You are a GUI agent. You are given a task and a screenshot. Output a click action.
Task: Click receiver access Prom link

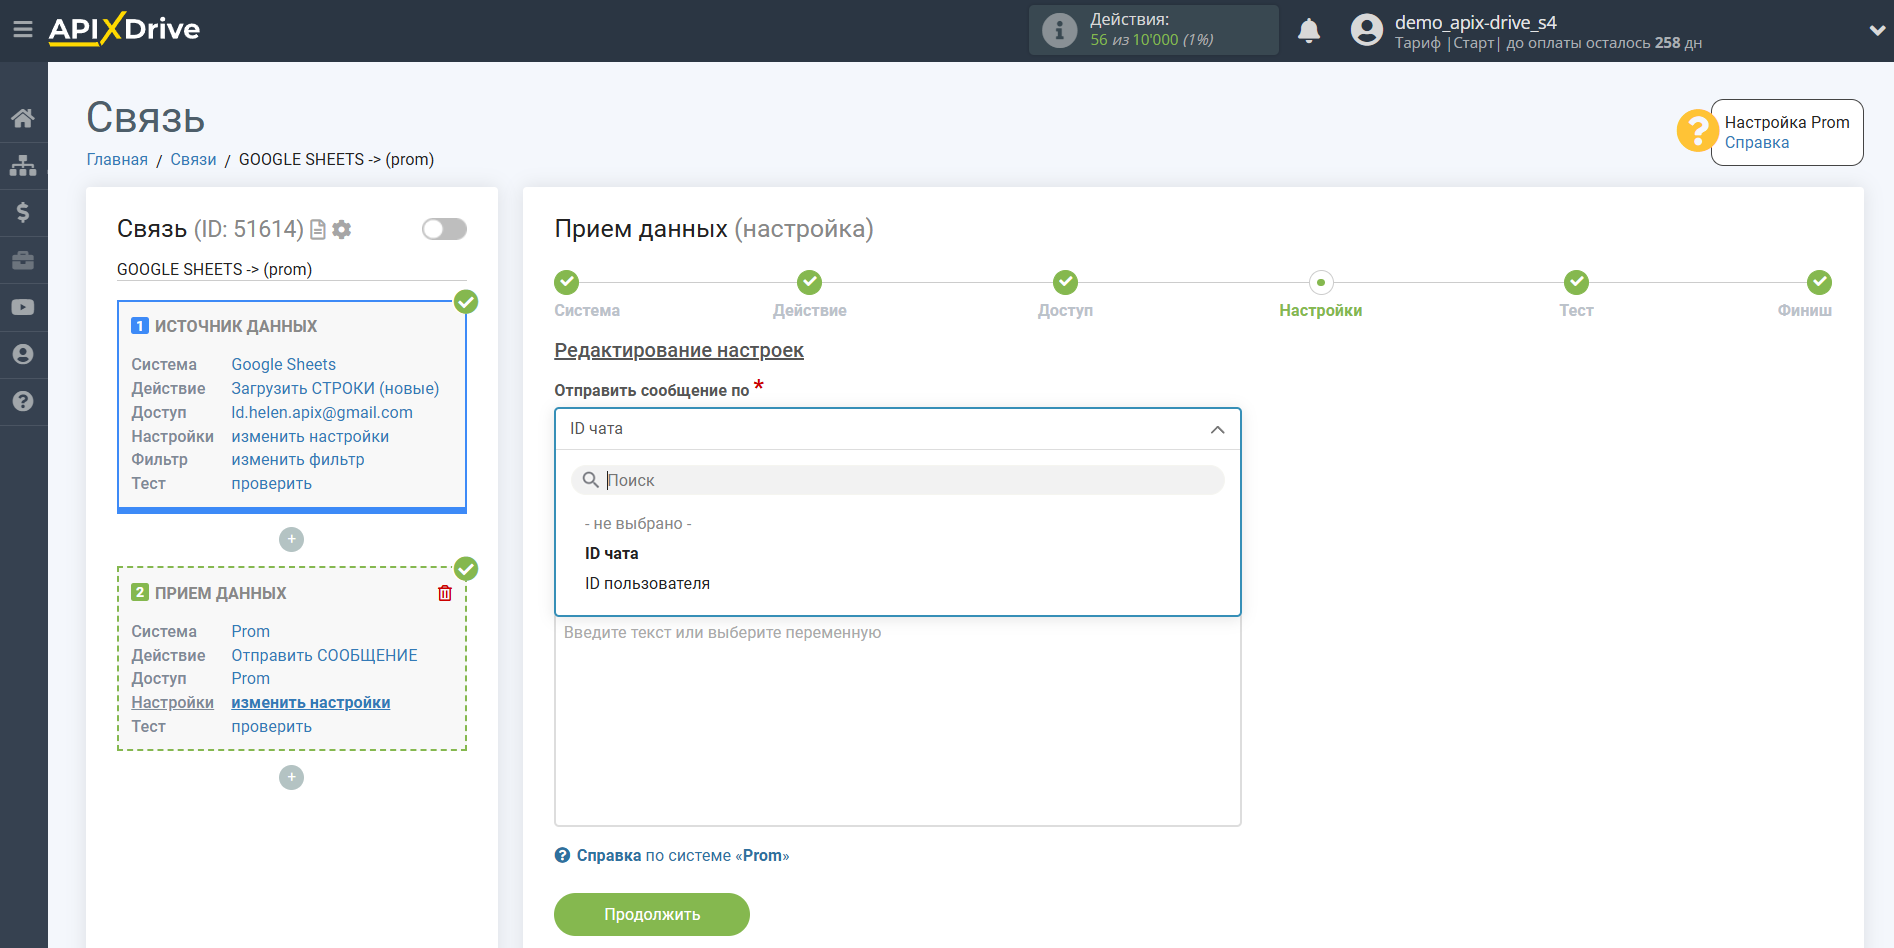pyautogui.click(x=250, y=679)
